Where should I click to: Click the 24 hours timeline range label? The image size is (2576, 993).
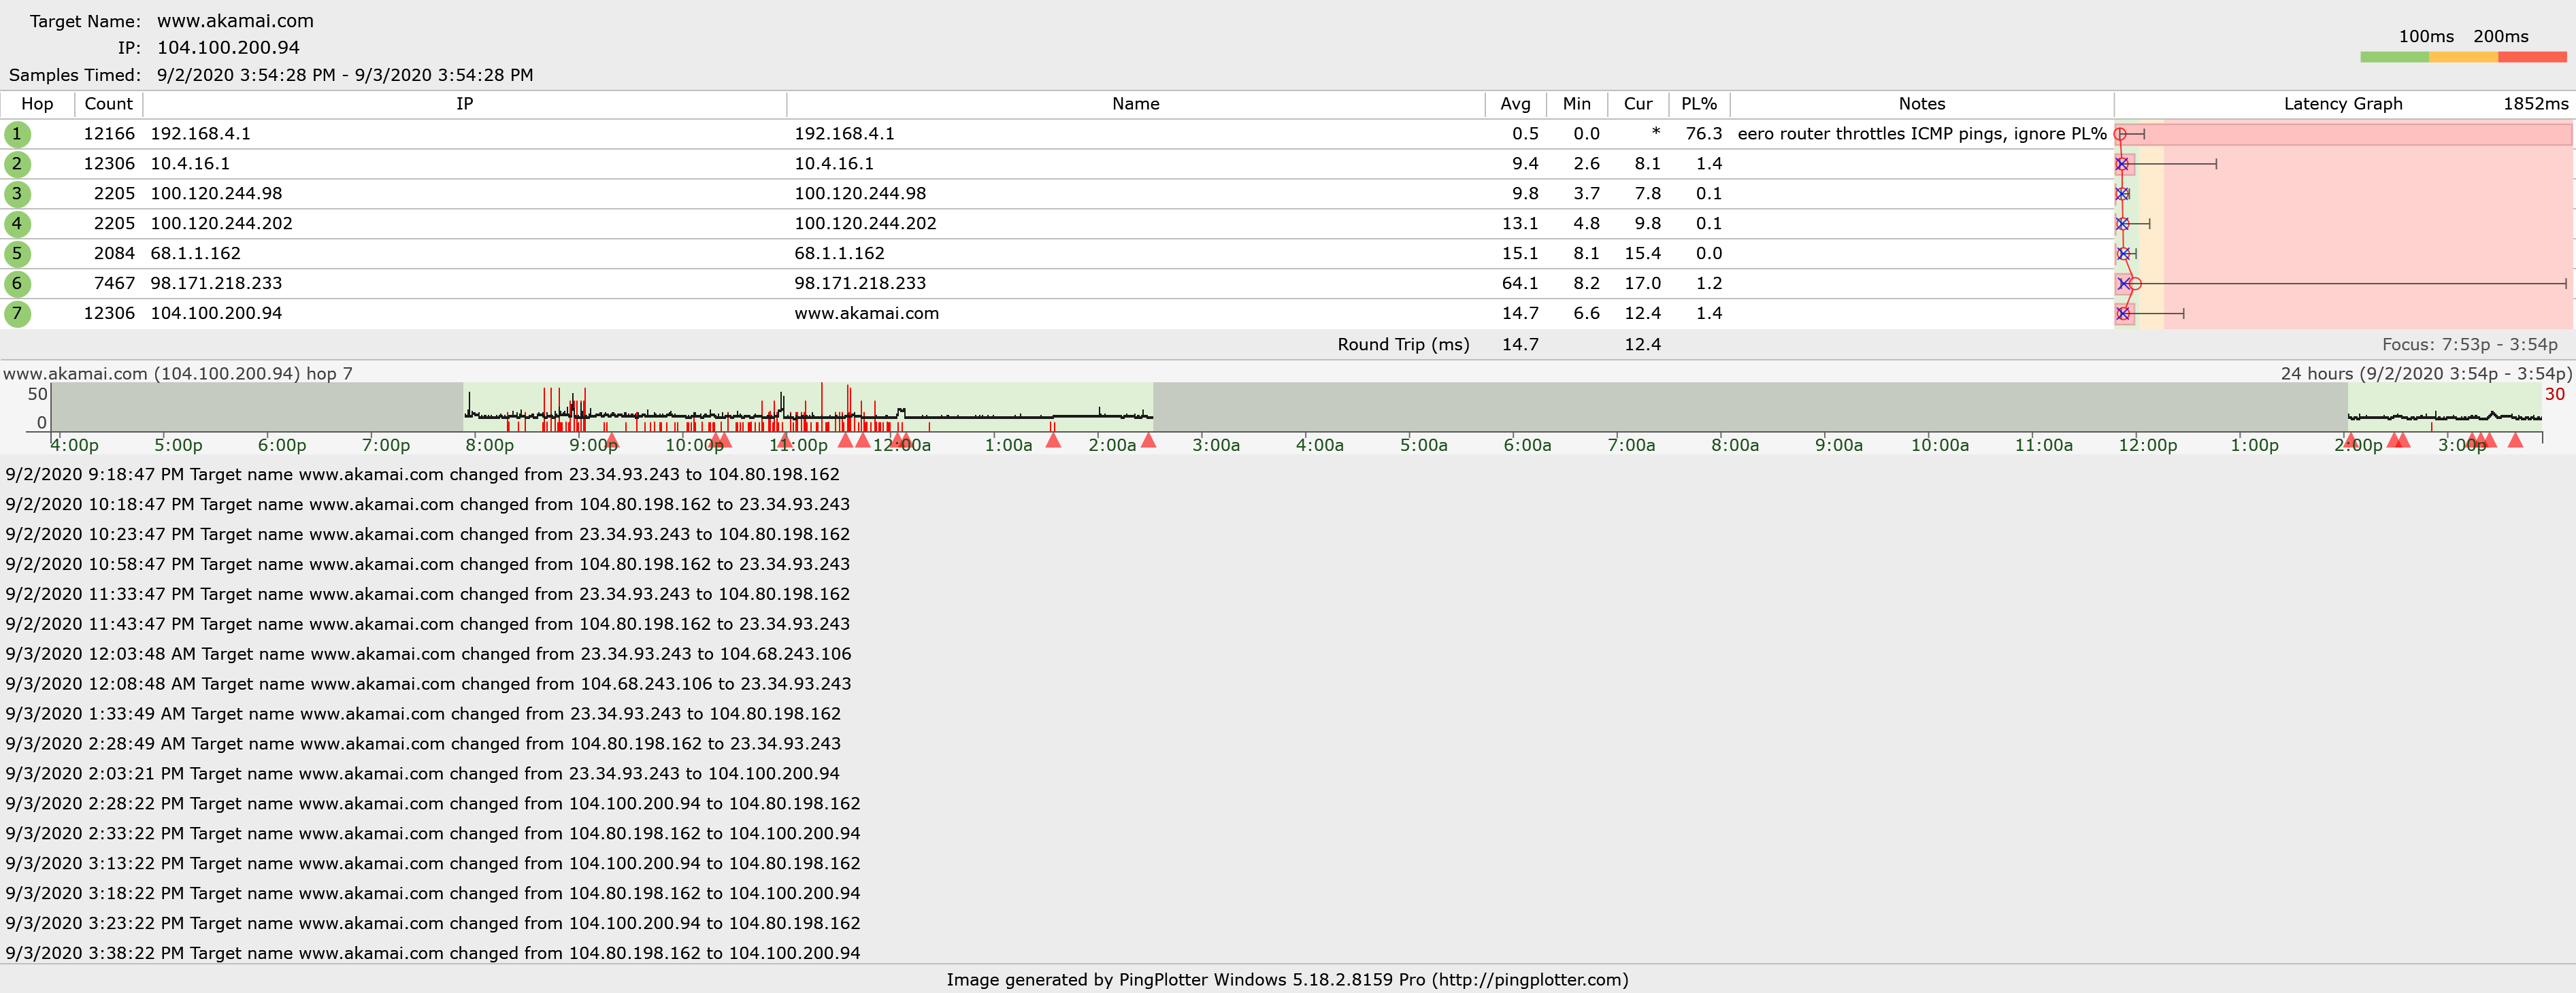(x=2426, y=374)
